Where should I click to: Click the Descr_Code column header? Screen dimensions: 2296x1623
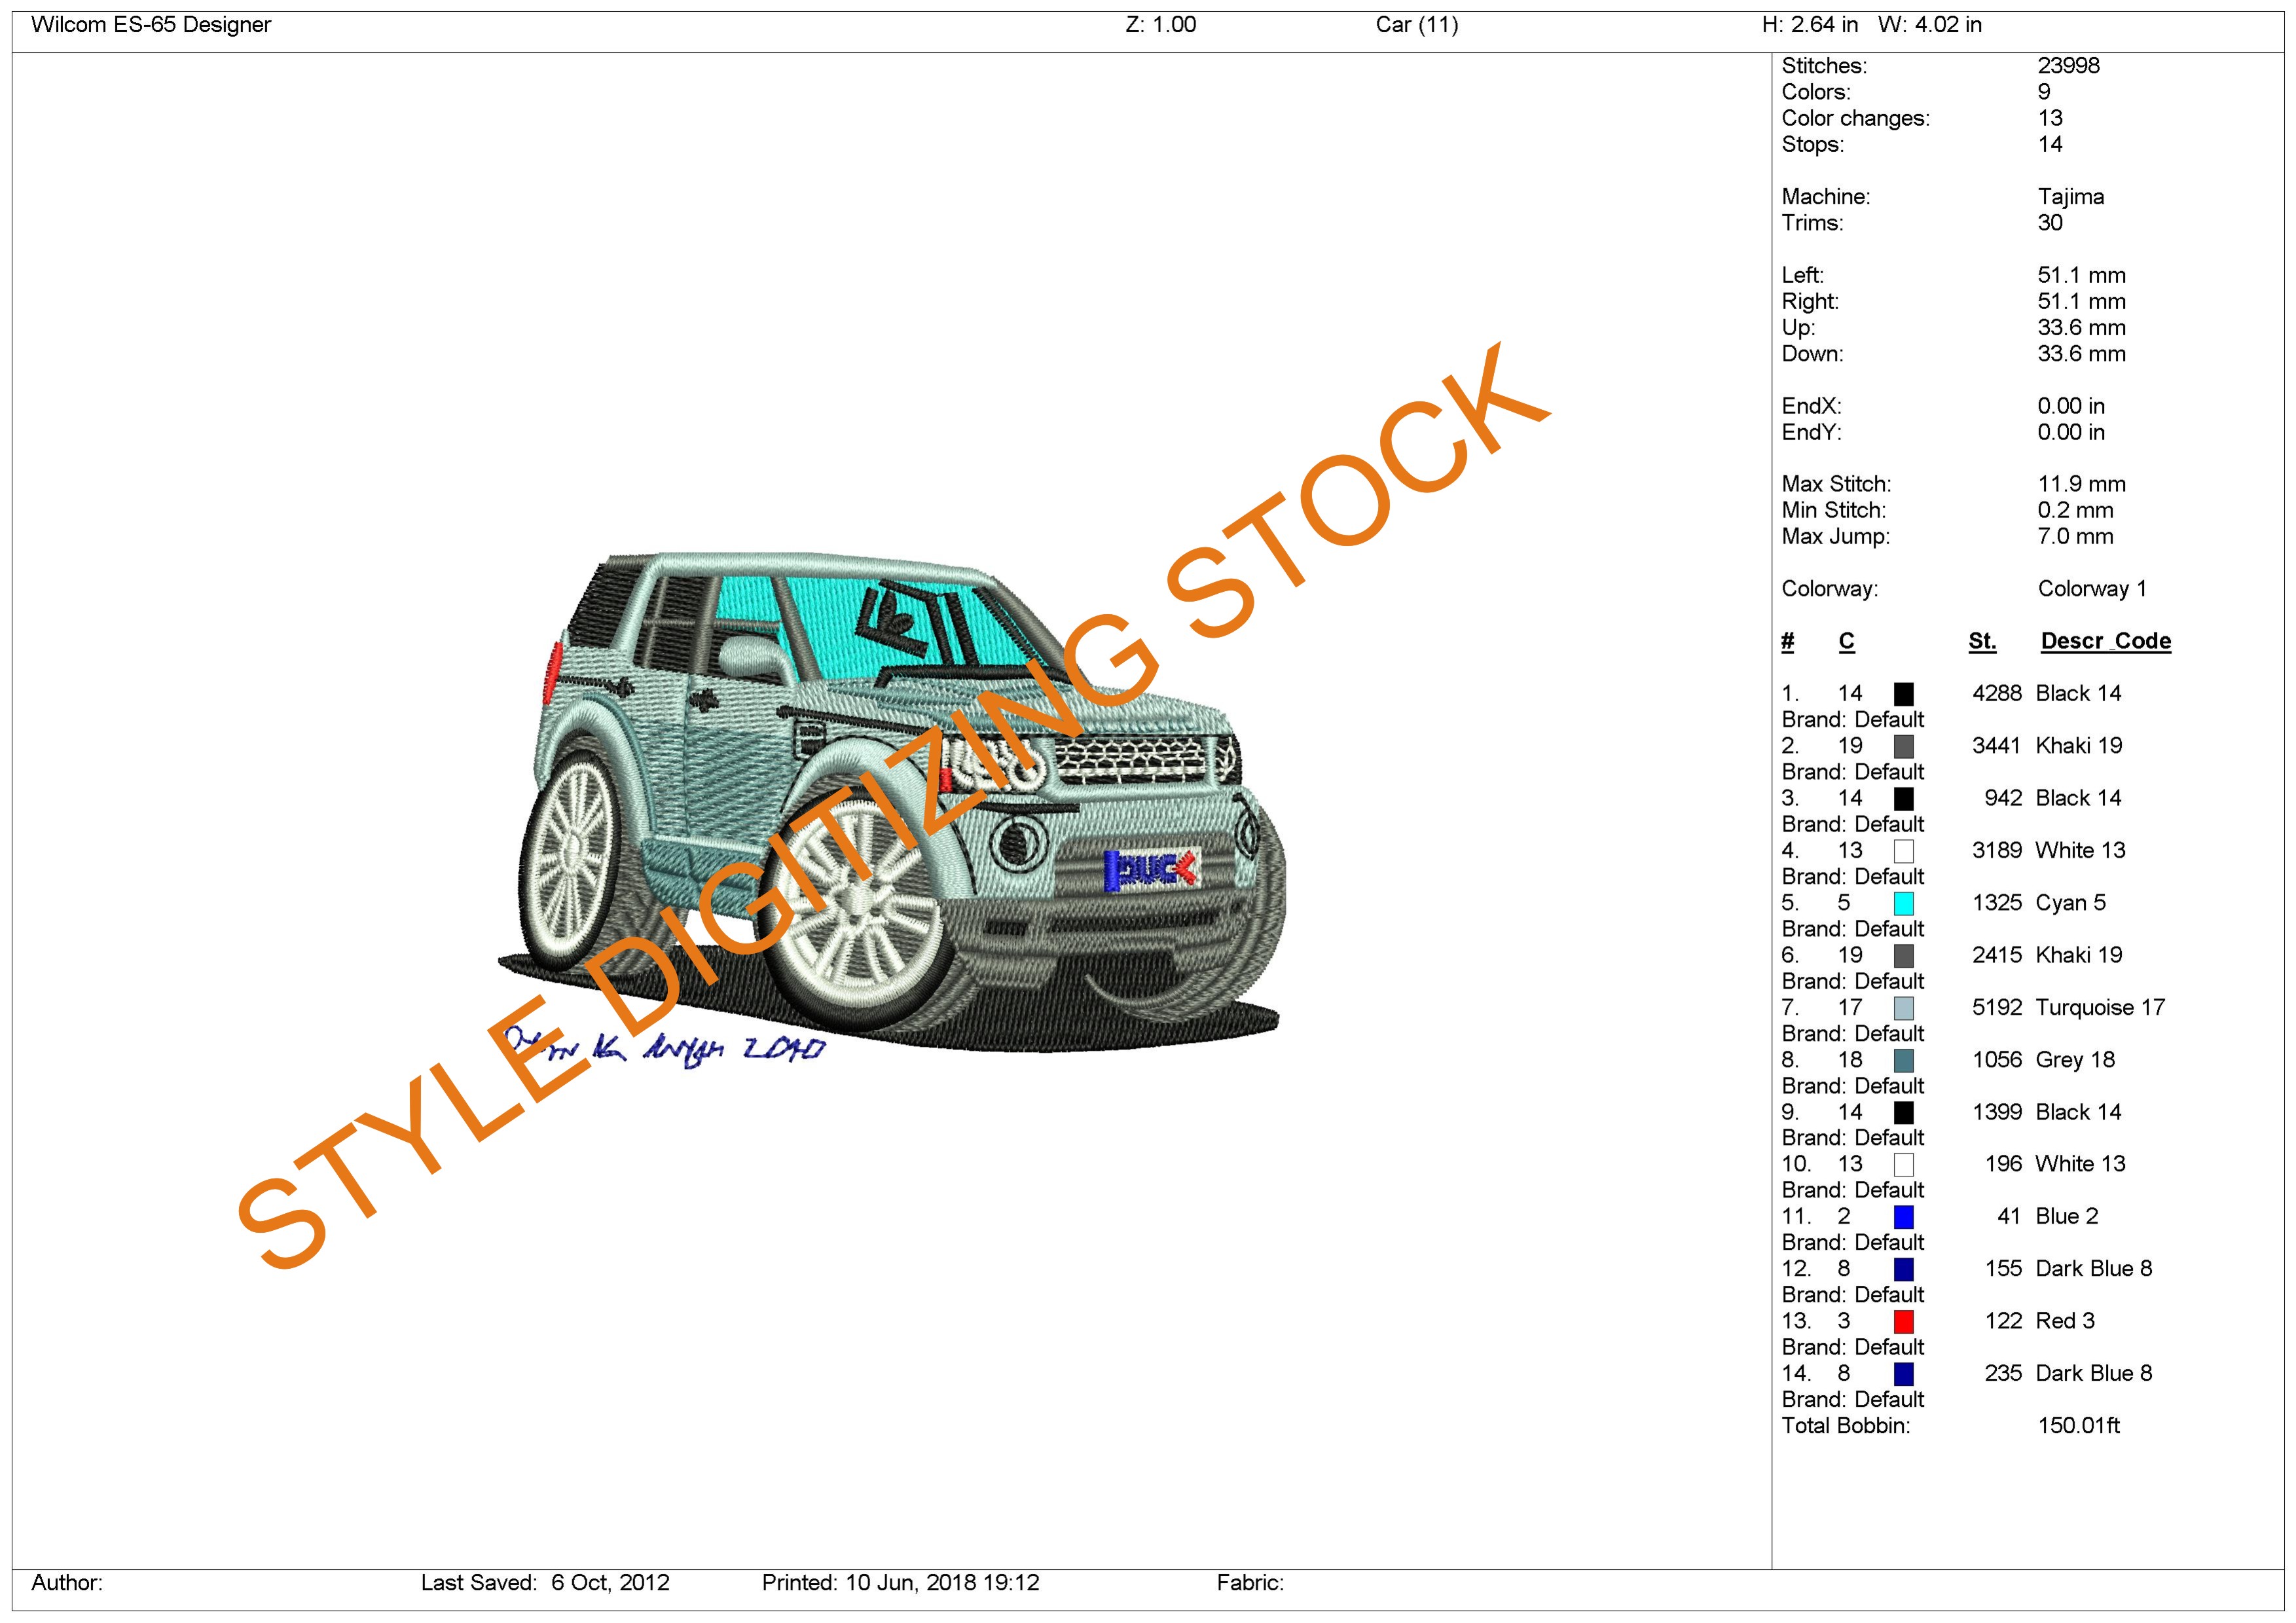click(2105, 641)
